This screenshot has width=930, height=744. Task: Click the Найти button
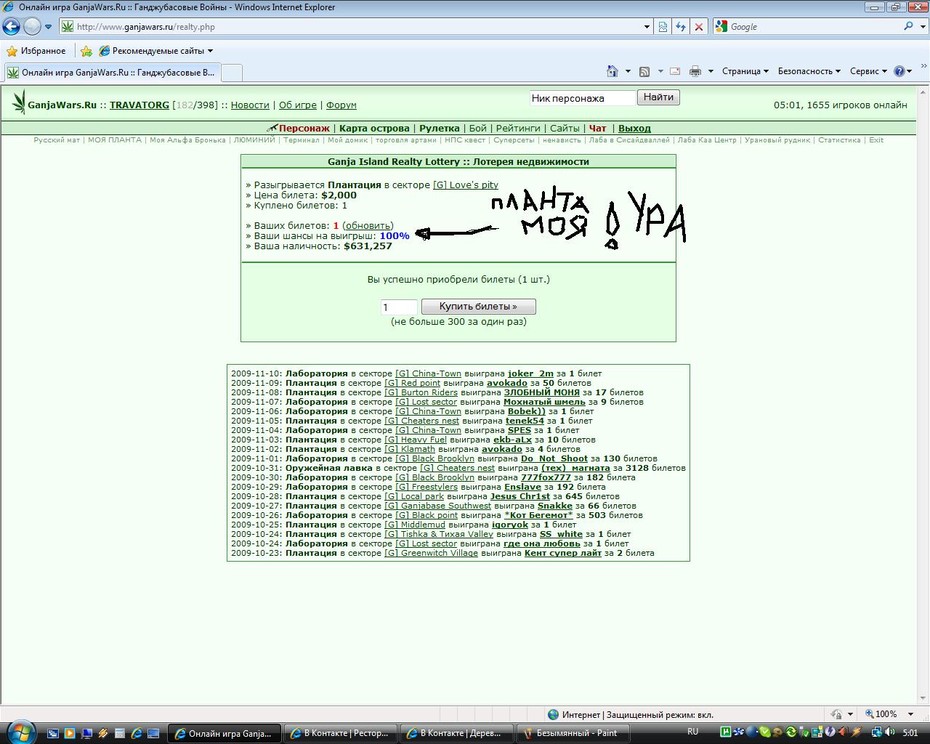tap(658, 97)
